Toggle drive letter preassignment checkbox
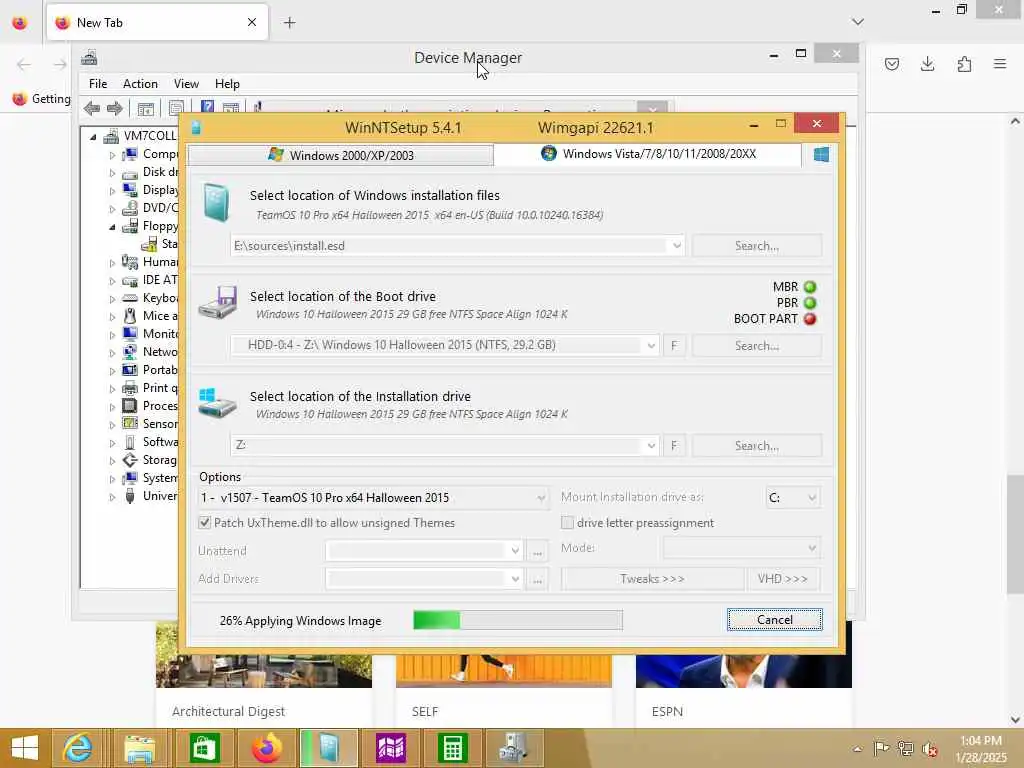Viewport: 1024px width, 768px height. (567, 522)
